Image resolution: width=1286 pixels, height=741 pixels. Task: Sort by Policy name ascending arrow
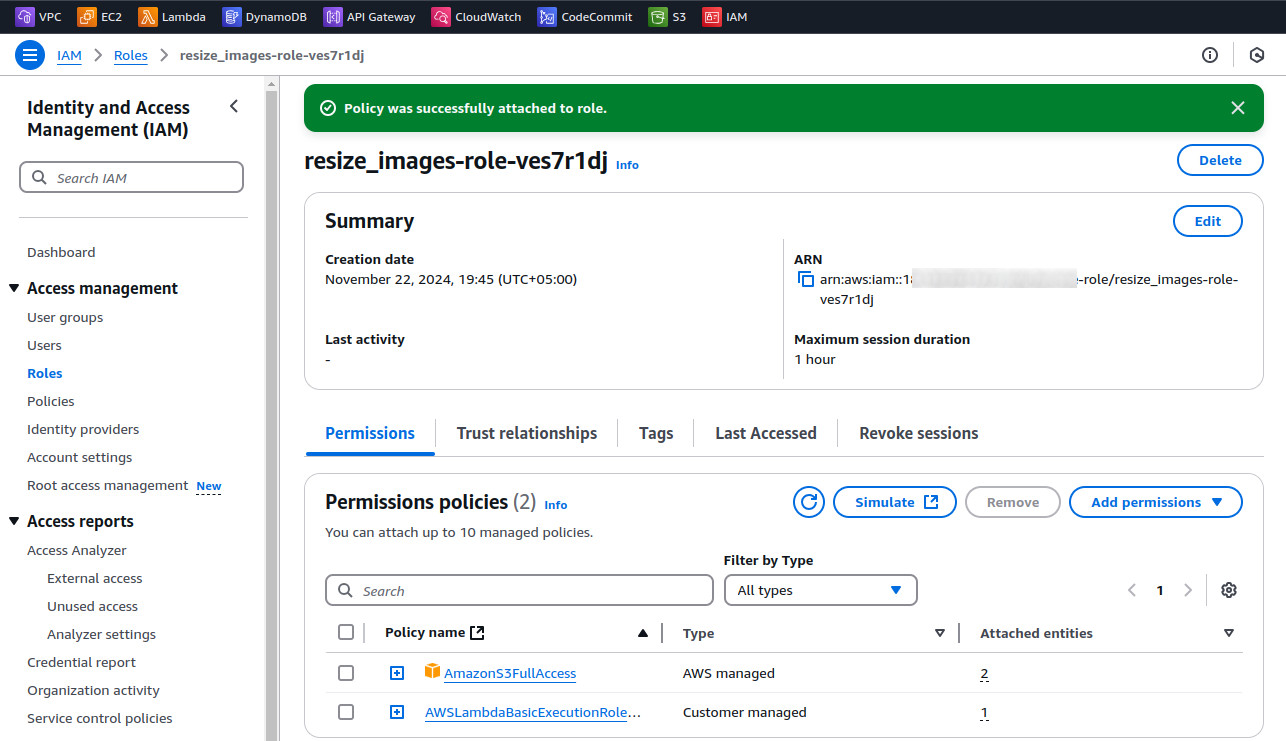click(643, 633)
